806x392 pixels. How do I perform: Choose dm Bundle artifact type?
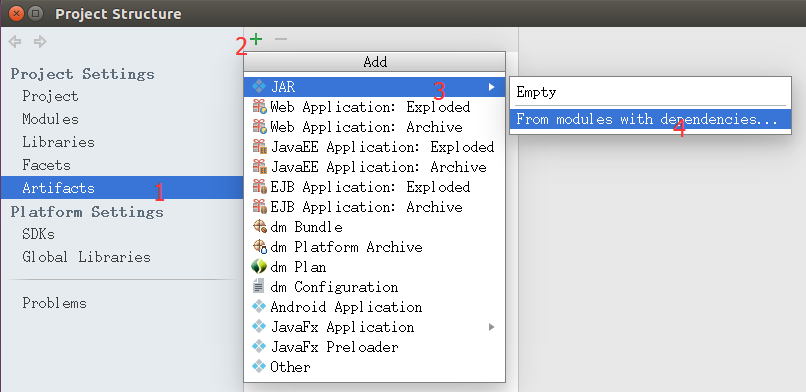click(374, 227)
